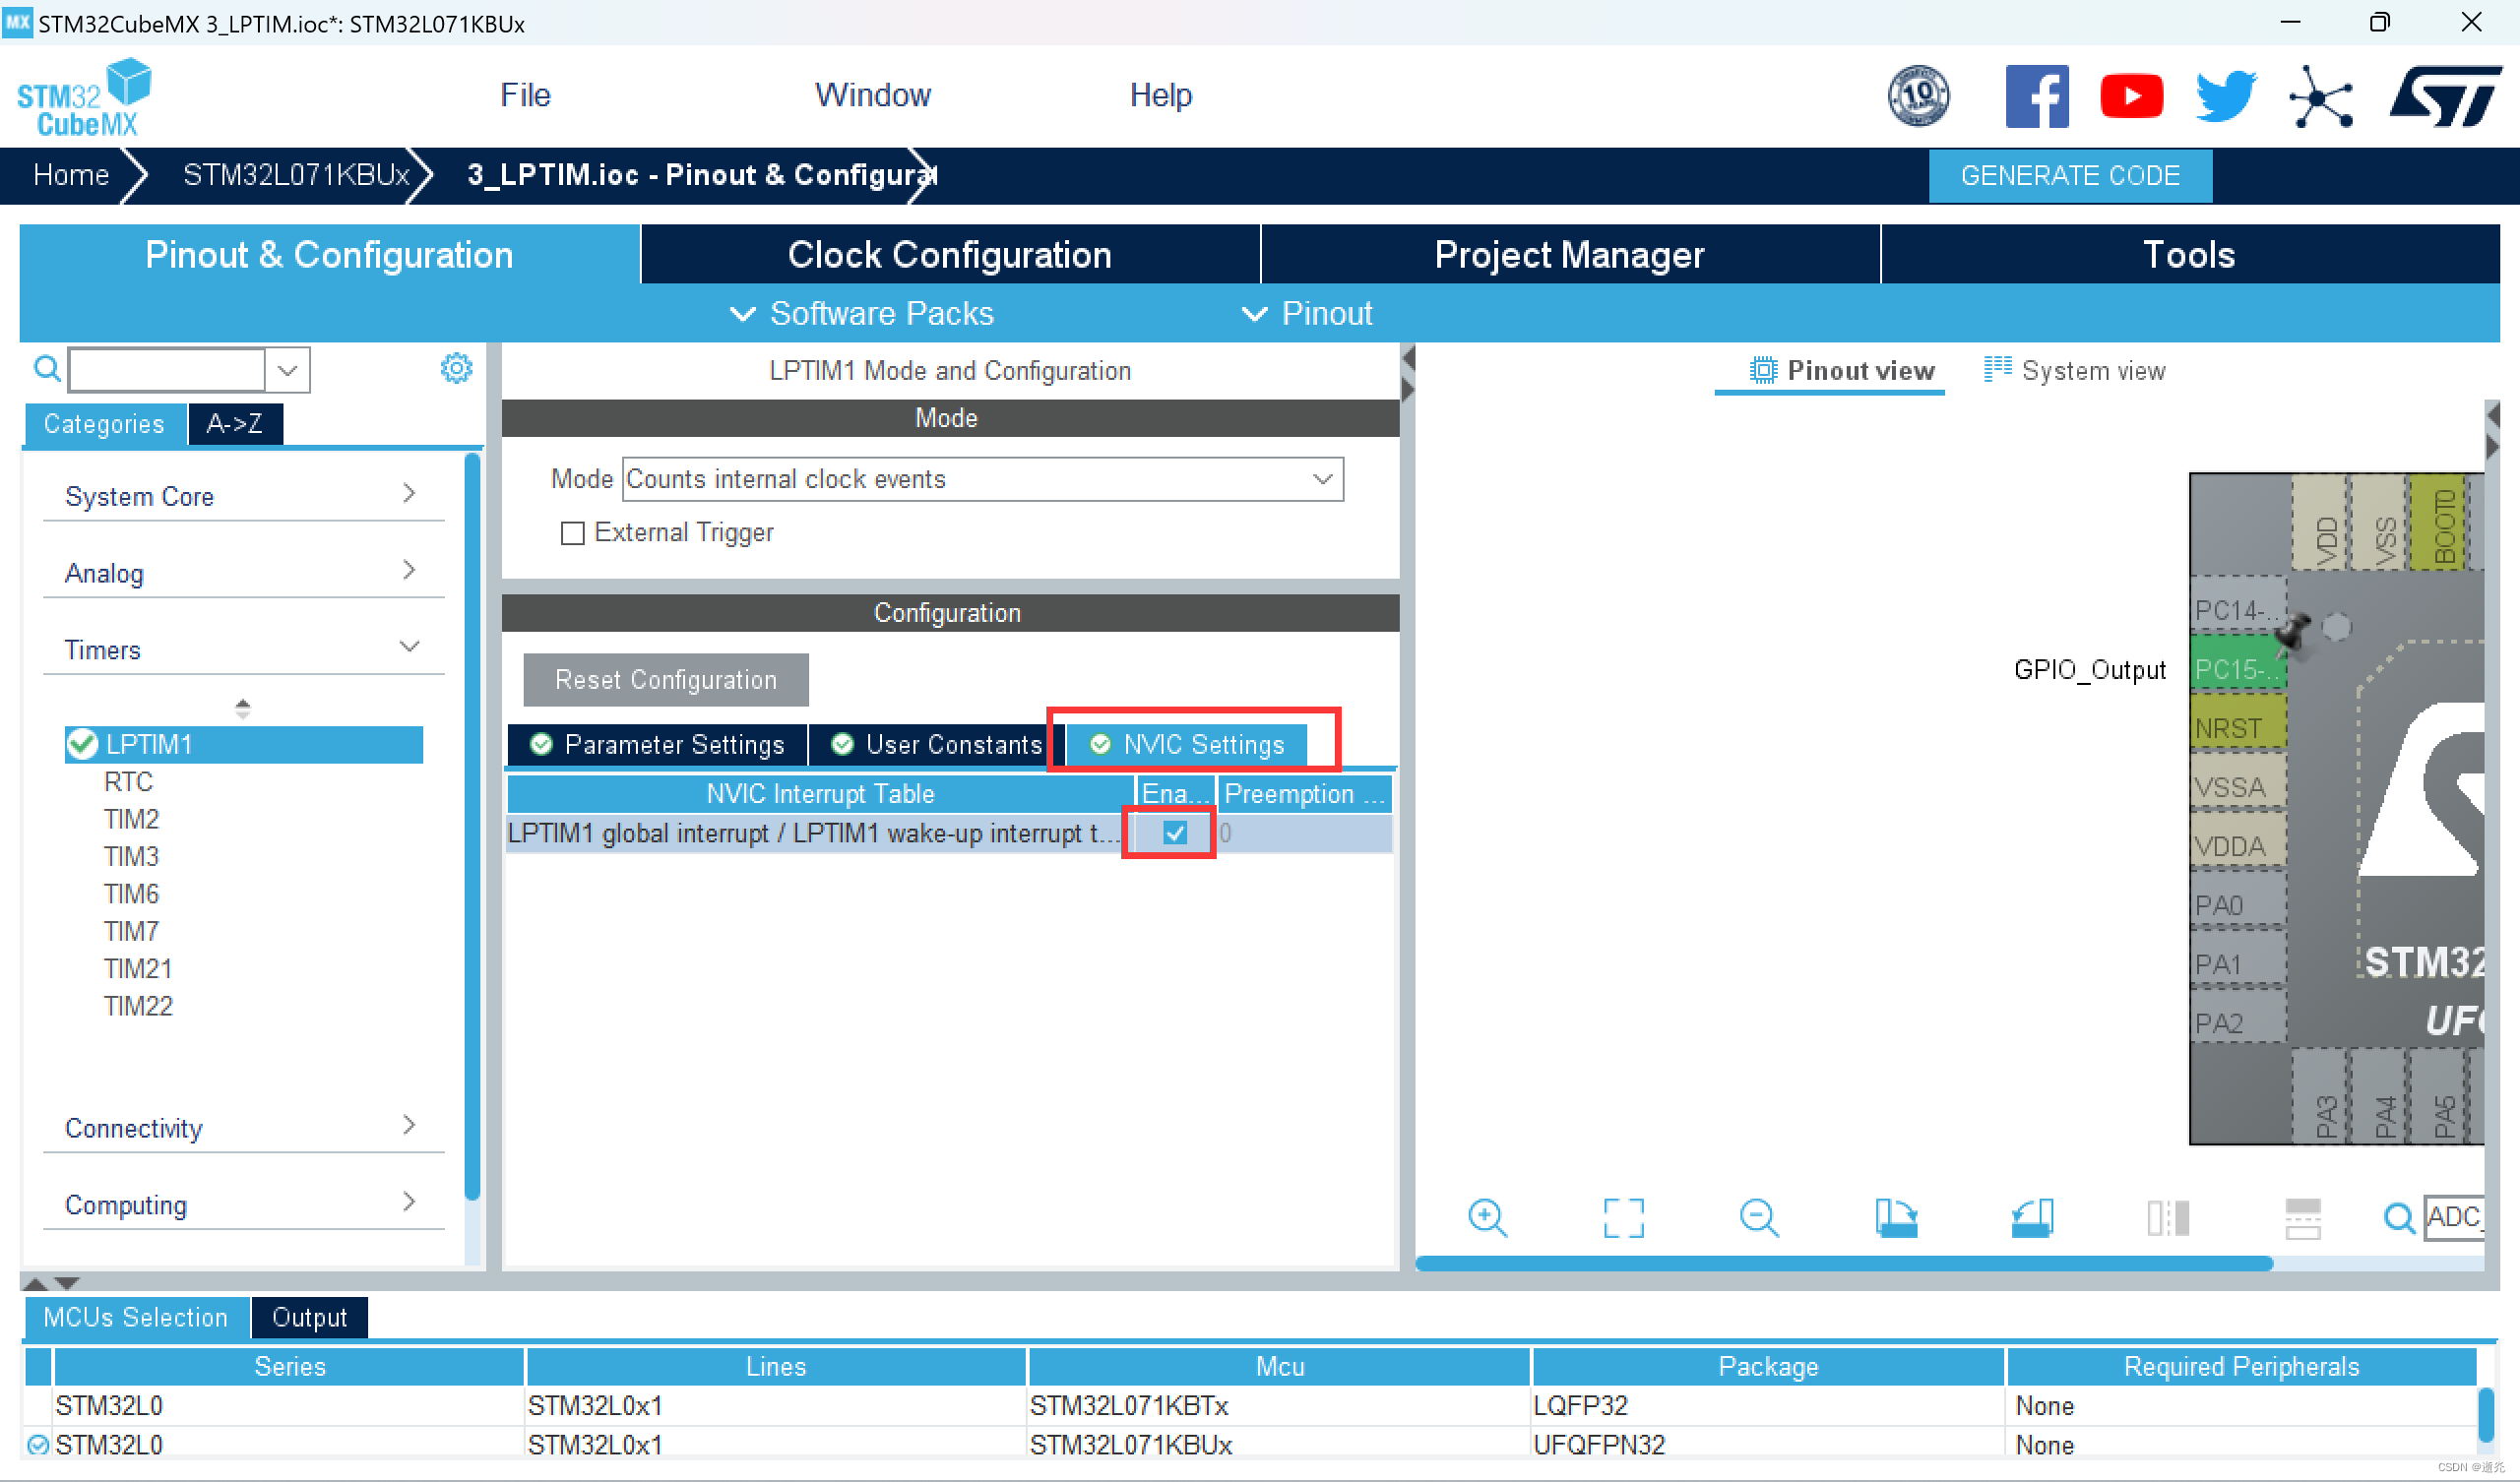Image resolution: width=2520 pixels, height=1482 pixels.
Task: Open the Mode dropdown Counts internal clock events
Action: pos(982,479)
